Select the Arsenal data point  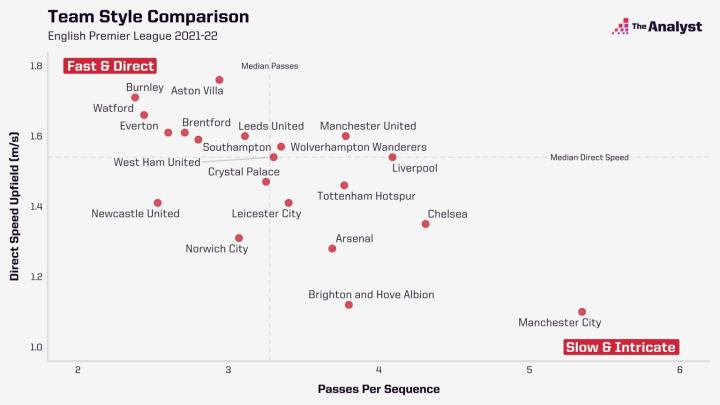[332, 249]
